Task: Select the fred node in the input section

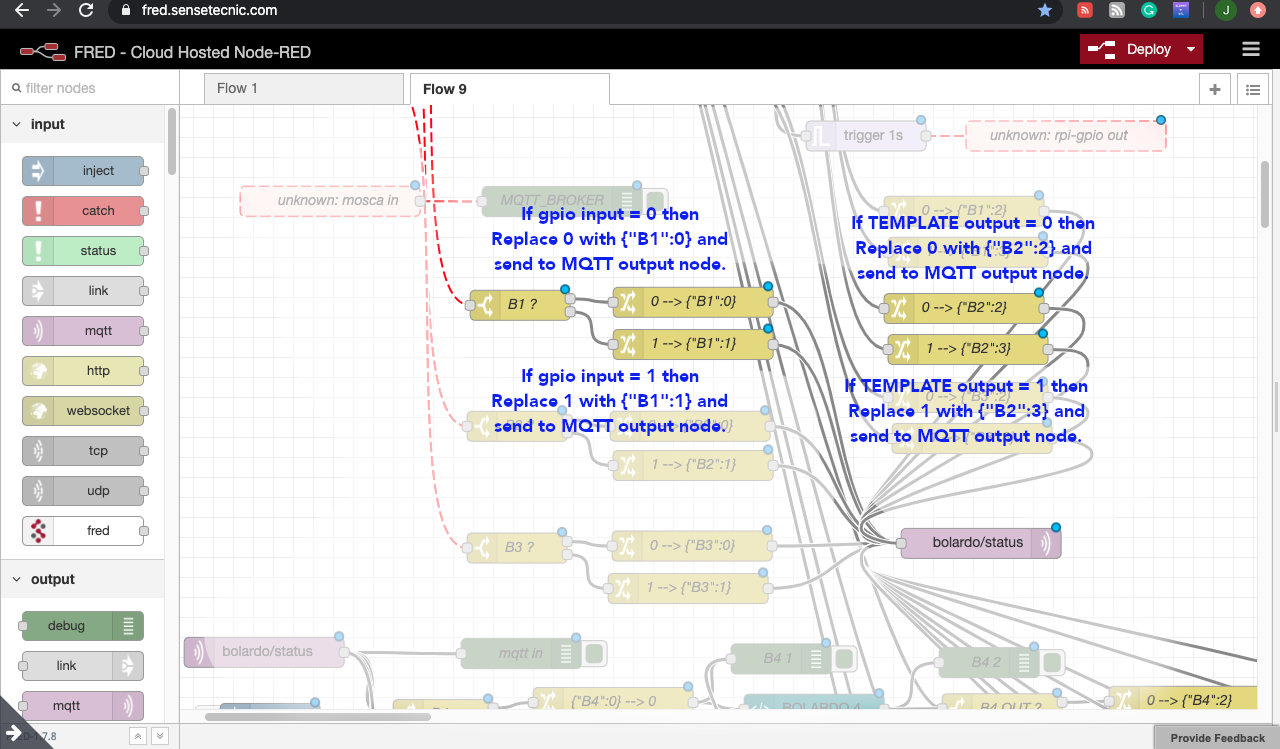Action: (83, 530)
